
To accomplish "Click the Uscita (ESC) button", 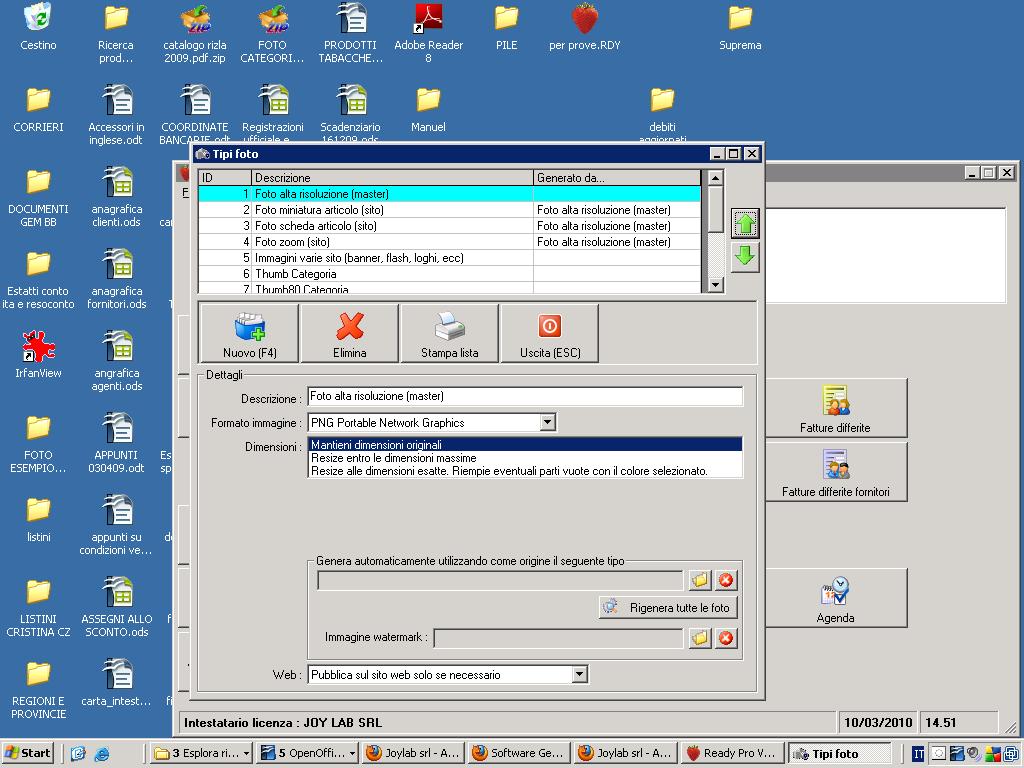I will [x=549, y=333].
